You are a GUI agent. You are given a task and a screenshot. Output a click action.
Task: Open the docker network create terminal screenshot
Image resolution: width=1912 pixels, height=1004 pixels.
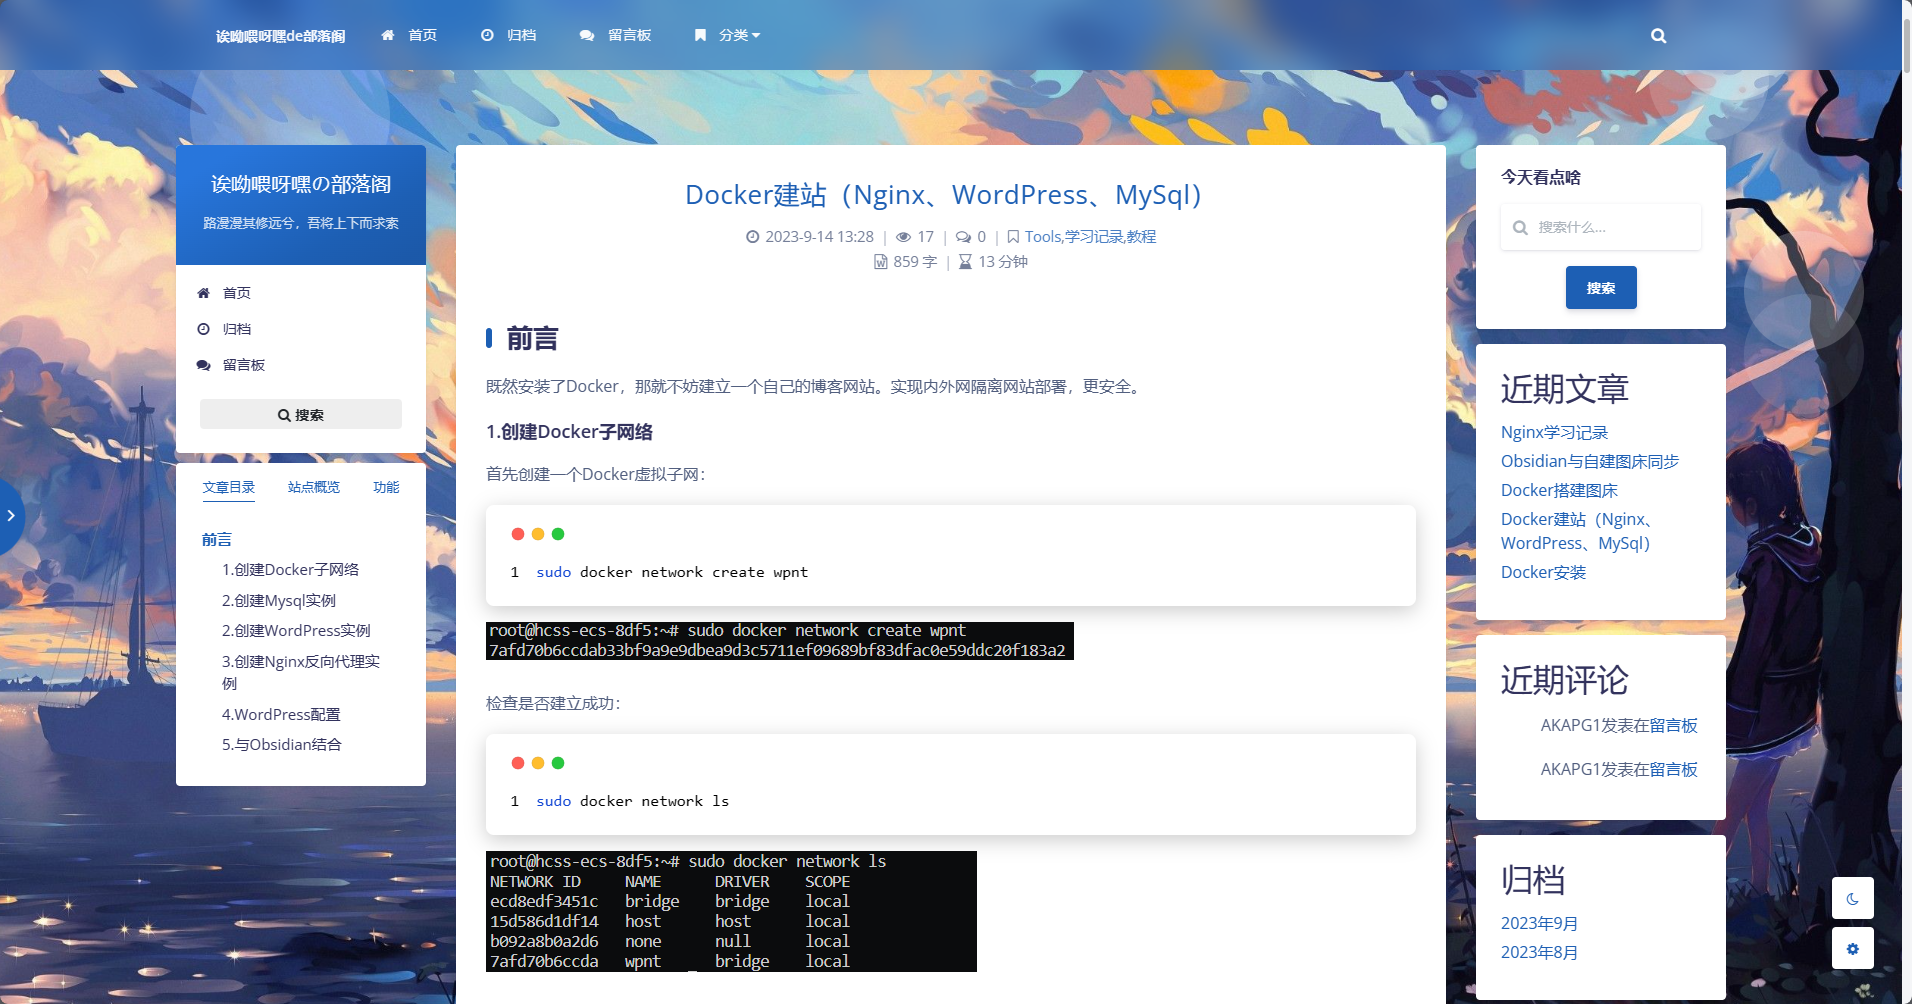(780, 641)
